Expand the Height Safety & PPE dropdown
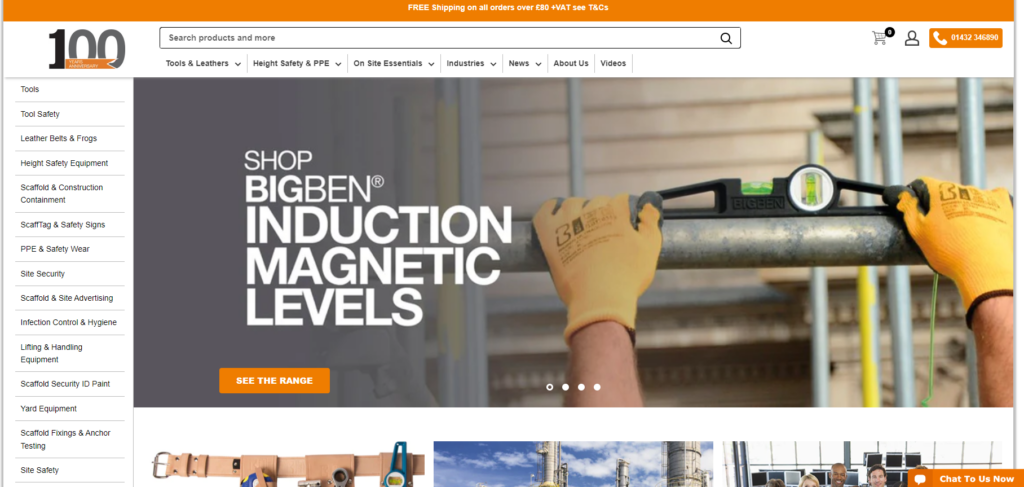Image resolution: width=1024 pixels, height=487 pixels. tap(297, 63)
